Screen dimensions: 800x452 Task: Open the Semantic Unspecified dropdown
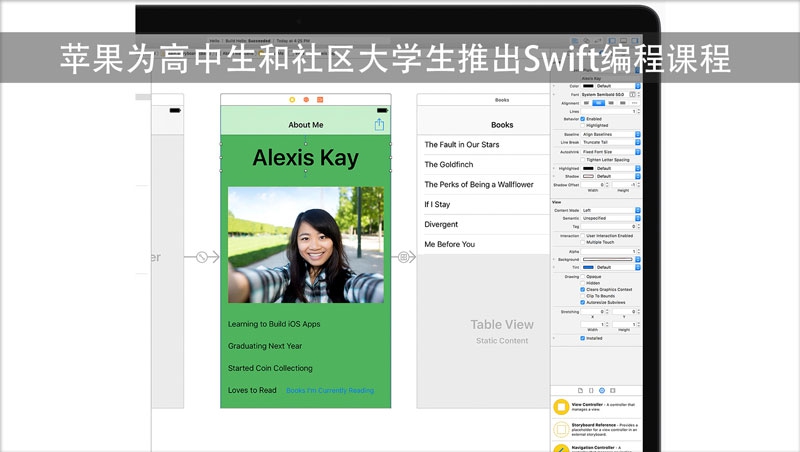pyautogui.click(x=611, y=218)
